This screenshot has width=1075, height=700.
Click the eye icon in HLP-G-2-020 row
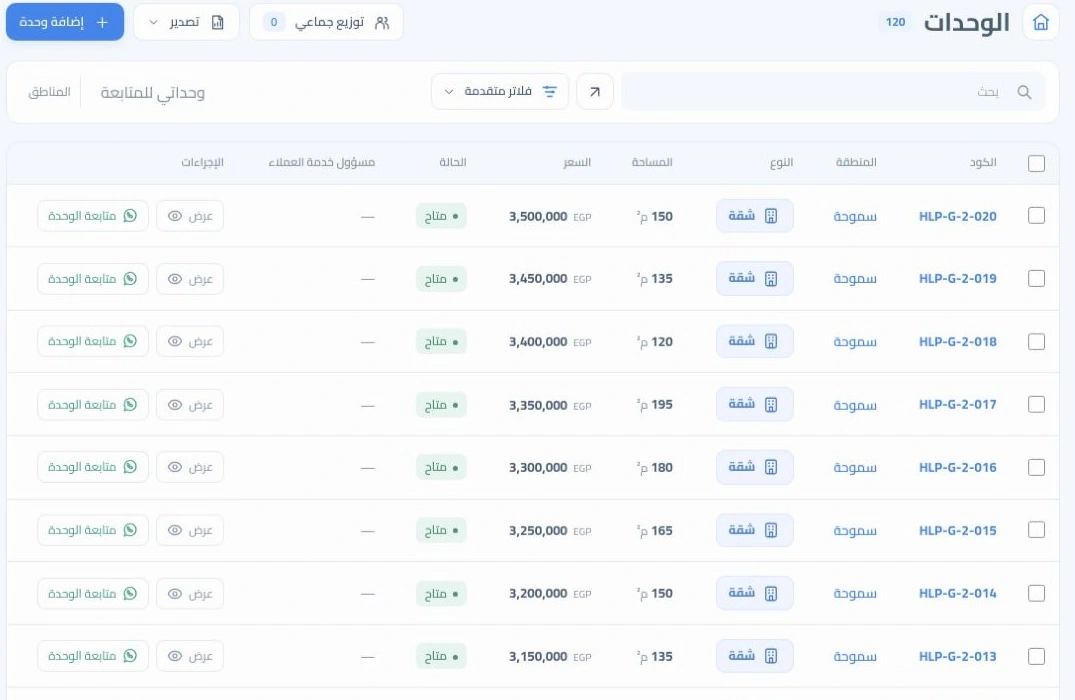click(x=175, y=216)
